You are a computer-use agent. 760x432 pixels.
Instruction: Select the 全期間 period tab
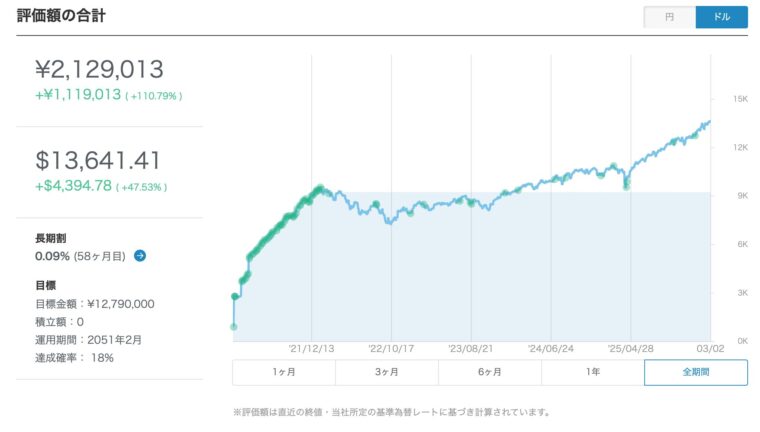(x=696, y=372)
